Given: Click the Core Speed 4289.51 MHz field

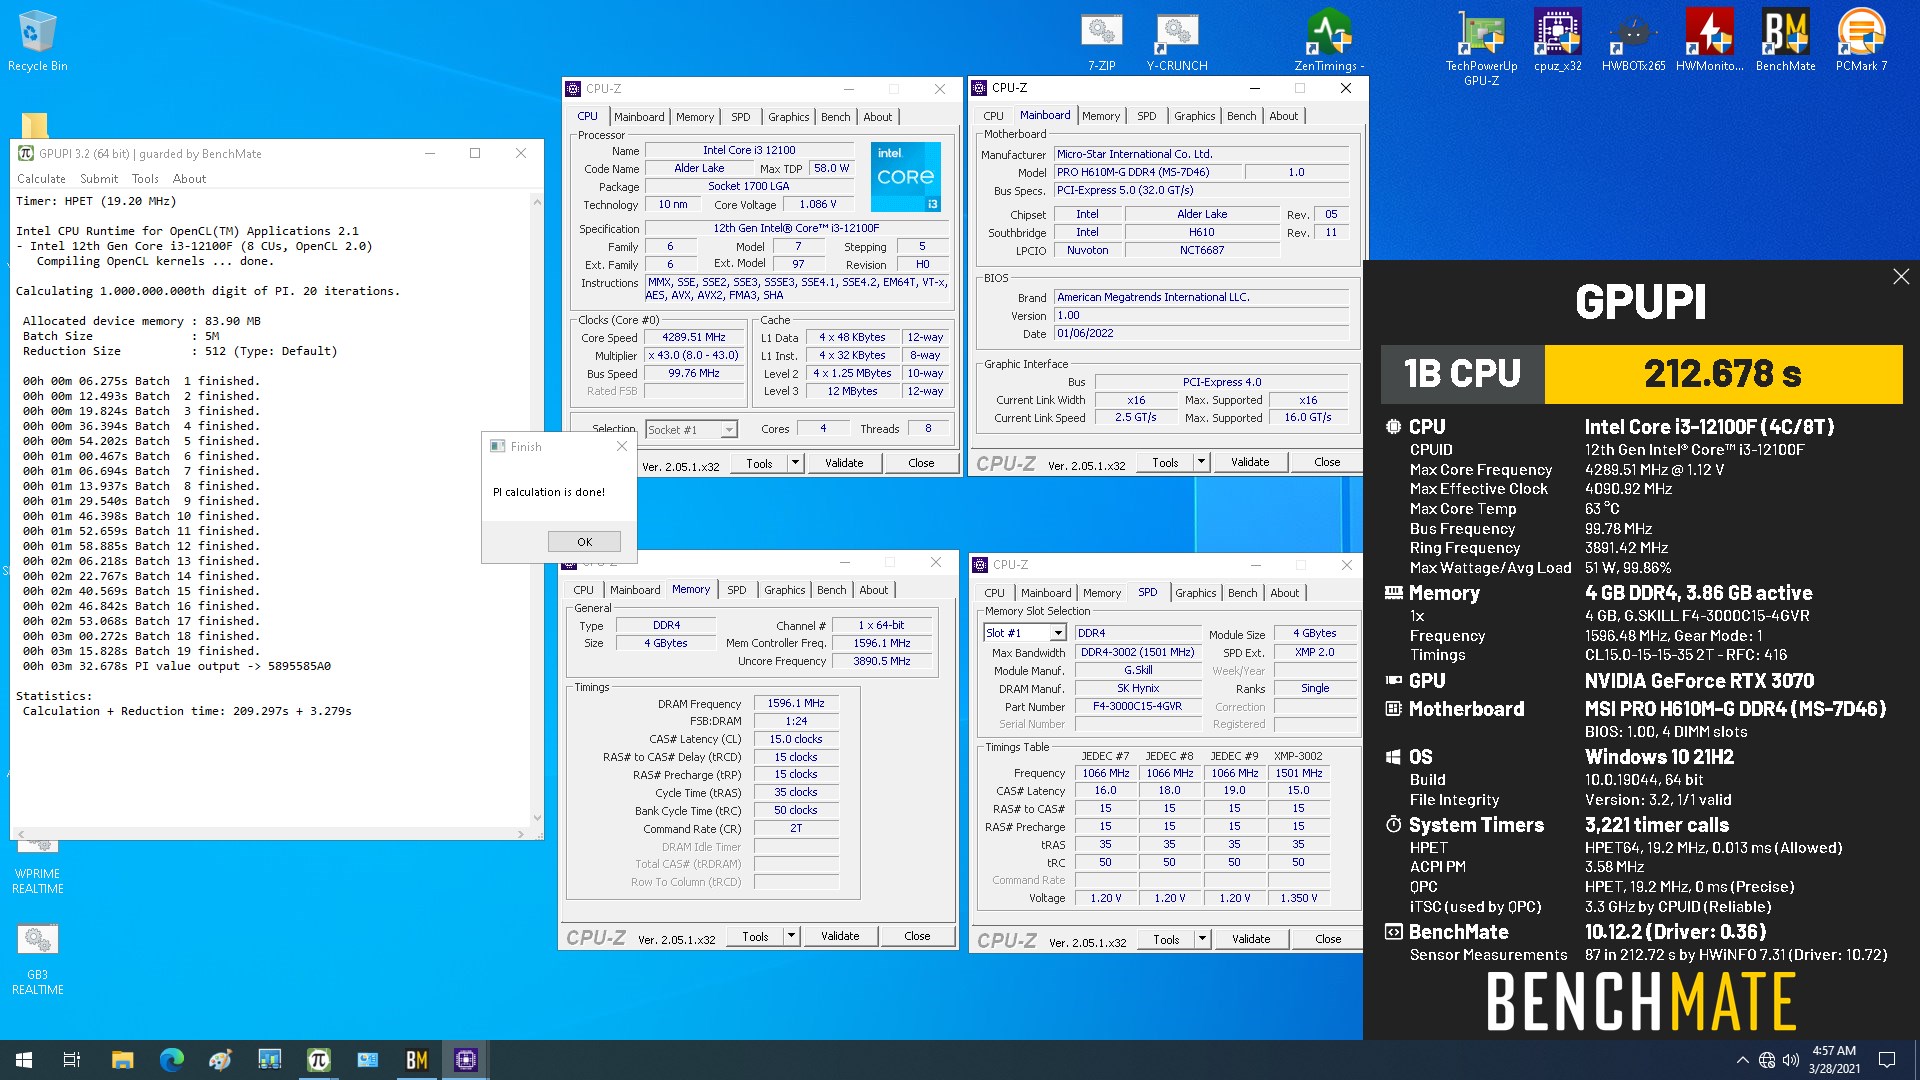Looking at the screenshot, I should tap(694, 338).
